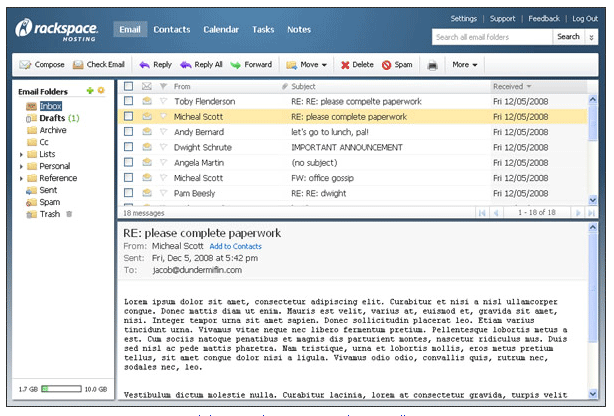Expand the Reference folder
The height and width of the screenshot is (416, 614).
(x=21, y=179)
